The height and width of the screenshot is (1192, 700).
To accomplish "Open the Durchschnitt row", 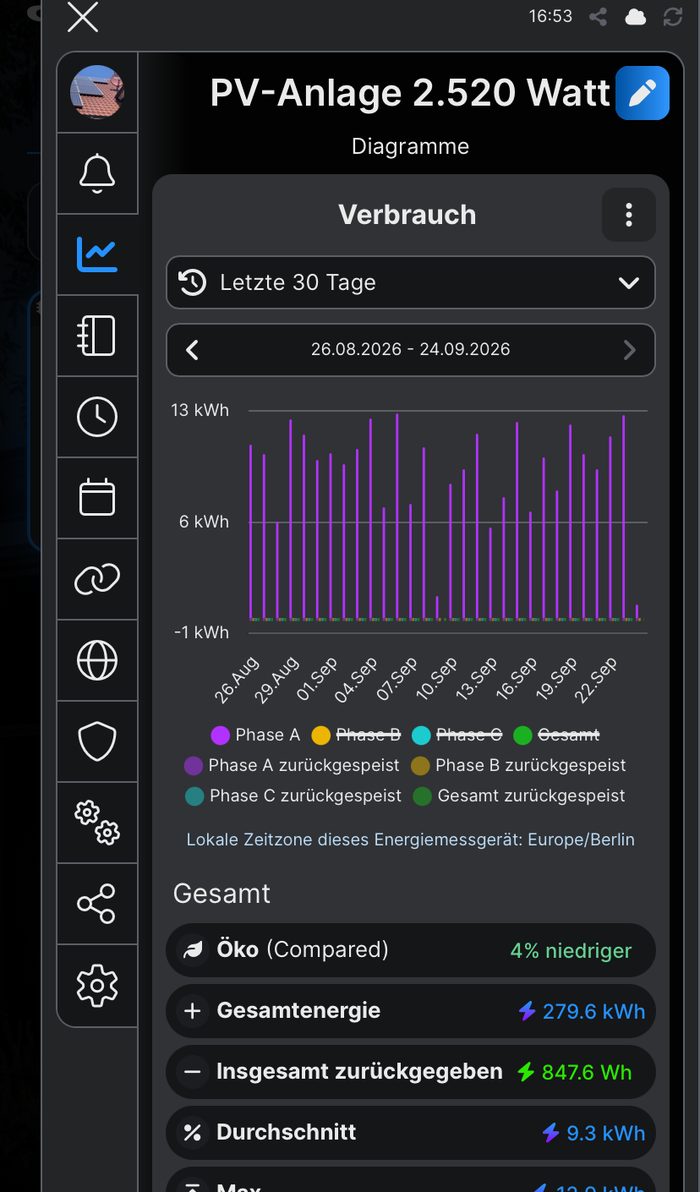I will point(410,1133).
